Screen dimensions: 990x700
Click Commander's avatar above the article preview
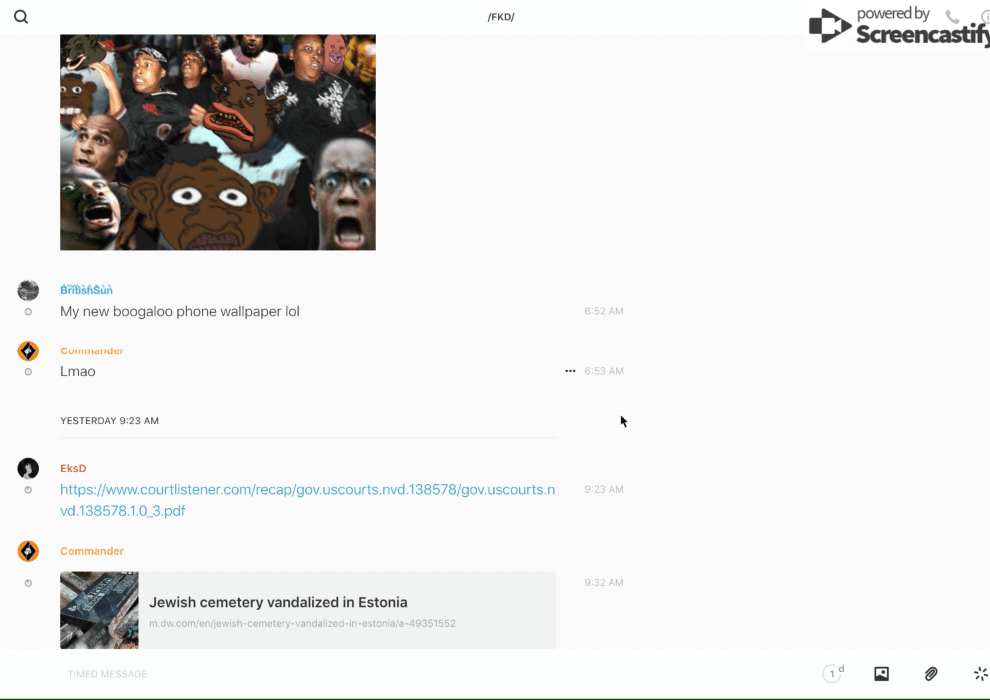pyautogui.click(x=28, y=551)
